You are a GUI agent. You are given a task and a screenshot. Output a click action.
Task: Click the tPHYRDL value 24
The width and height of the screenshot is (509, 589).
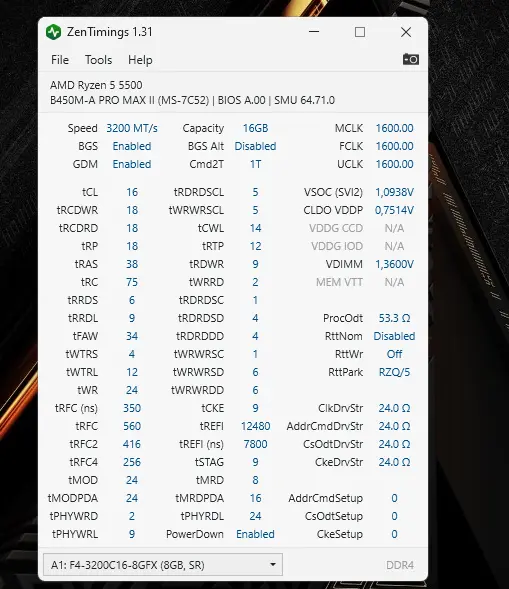tap(255, 516)
